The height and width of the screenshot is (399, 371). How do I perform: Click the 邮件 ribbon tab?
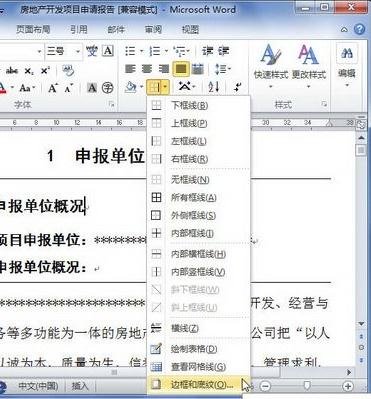tap(116, 29)
